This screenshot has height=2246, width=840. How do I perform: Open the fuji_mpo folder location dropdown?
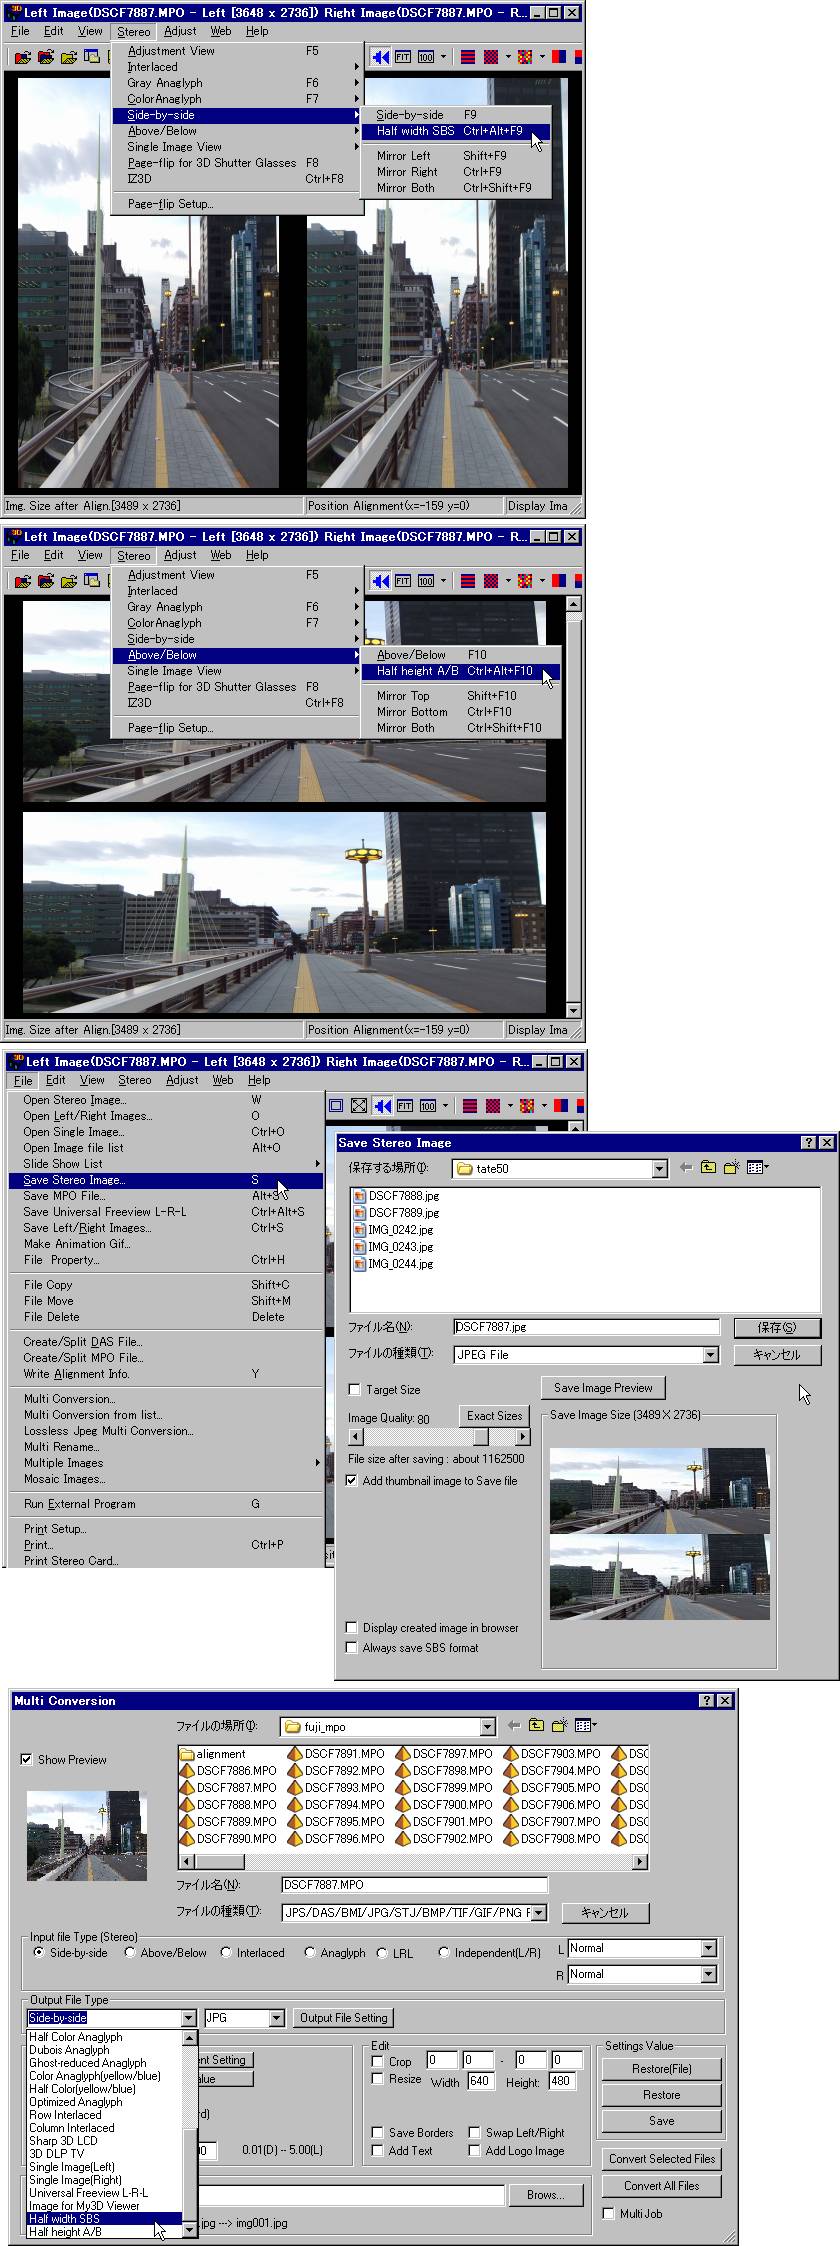pos(487,1727)
